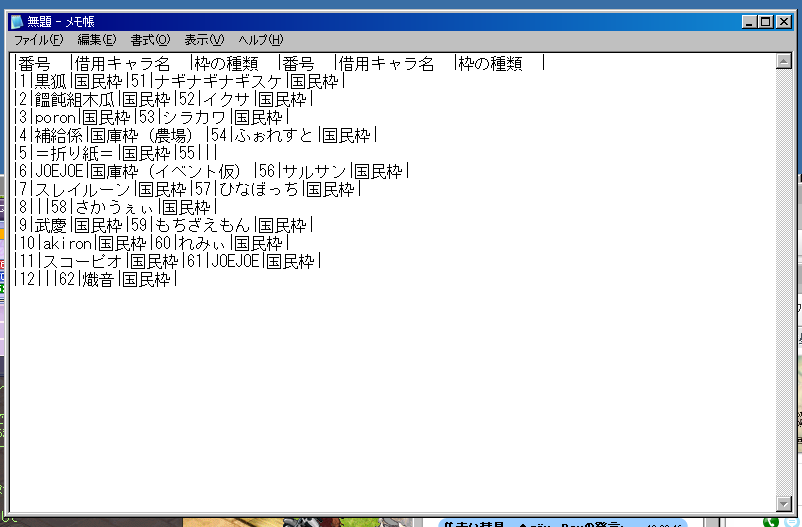Click the text 武慶
The width and height of the screenshot is (802, 527).
[51, 226]
